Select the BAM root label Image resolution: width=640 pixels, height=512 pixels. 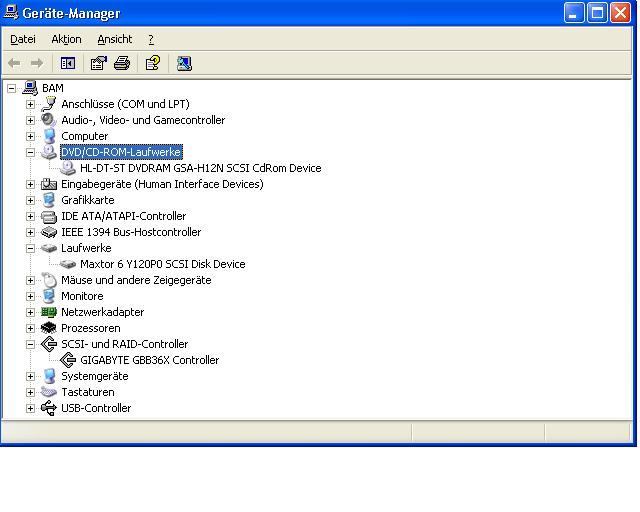pyautogui.click(x=53, y=88)
